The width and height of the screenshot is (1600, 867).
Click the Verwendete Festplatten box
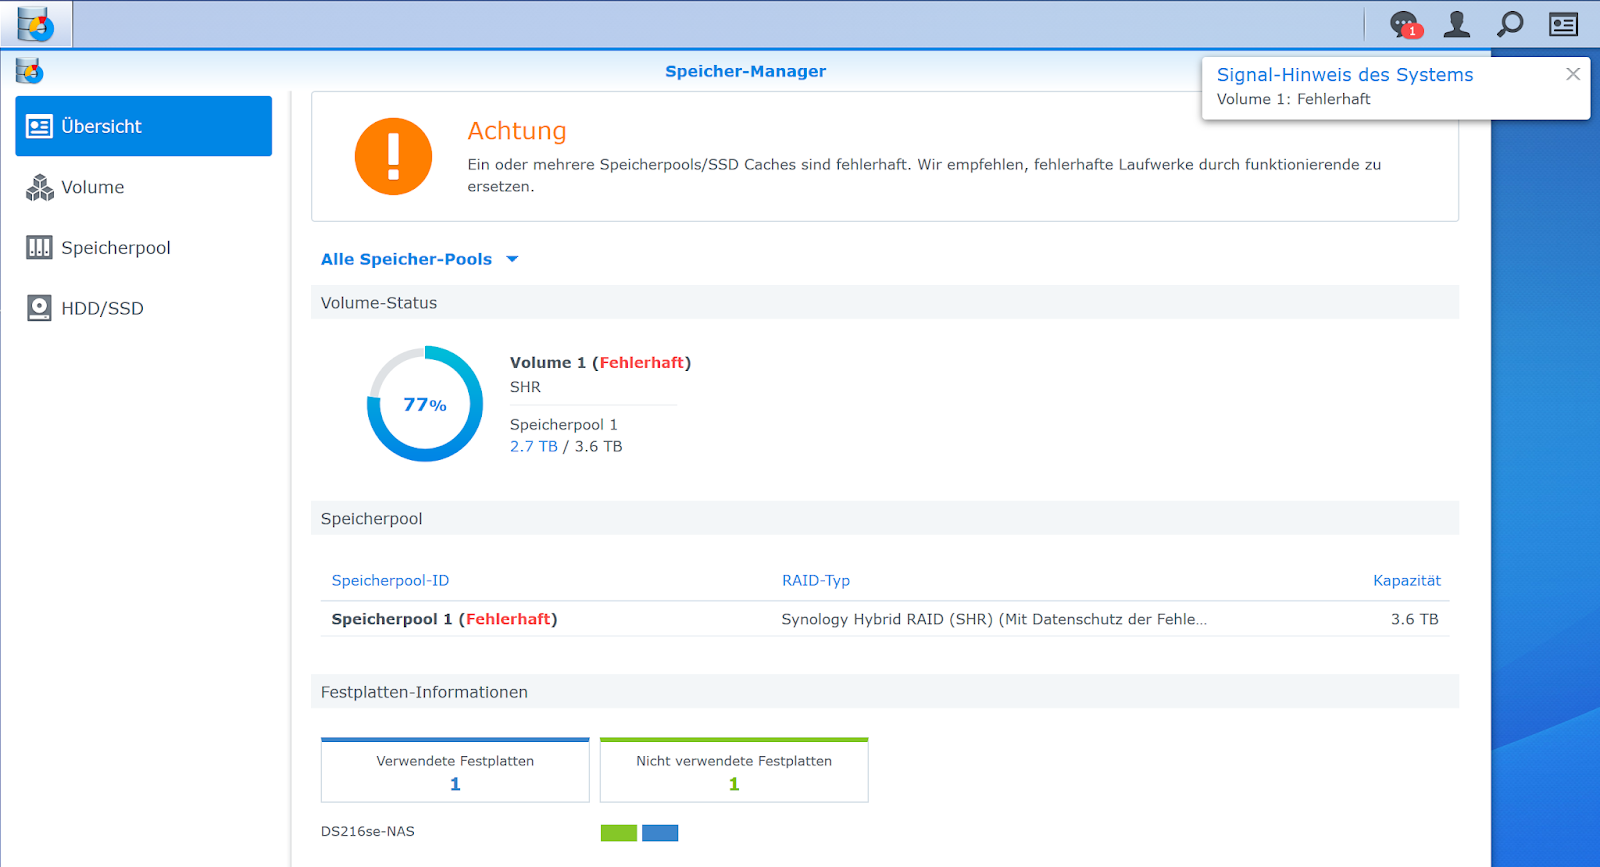tap(455, 770)
